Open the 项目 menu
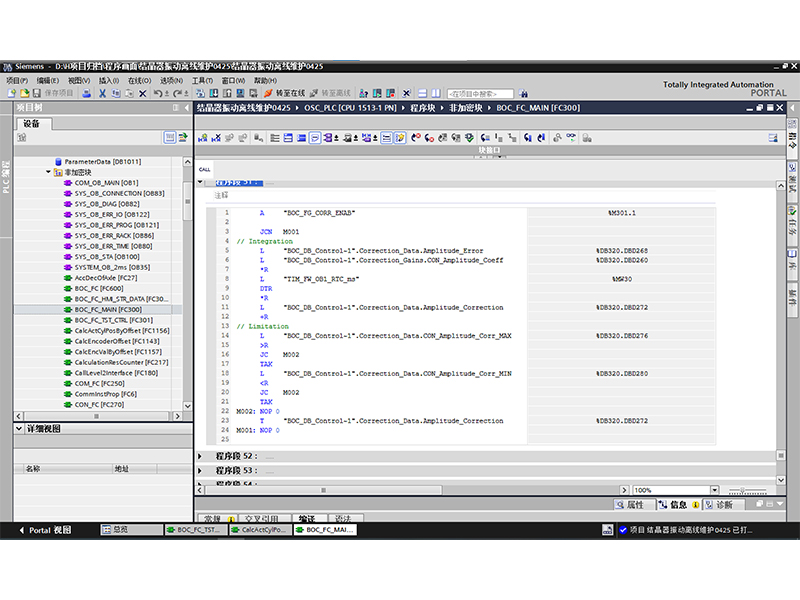 (x=17, y=80)
